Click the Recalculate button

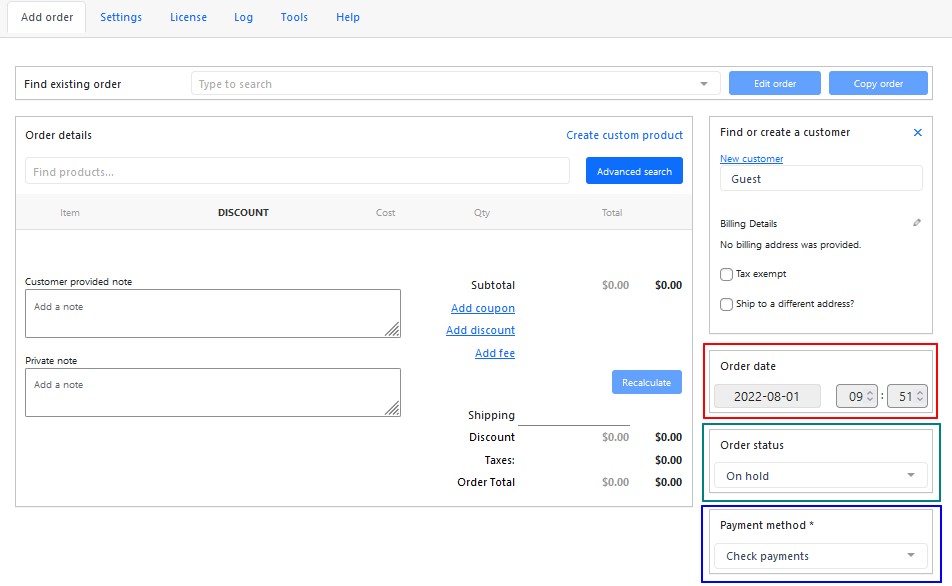tap(646, 383)
